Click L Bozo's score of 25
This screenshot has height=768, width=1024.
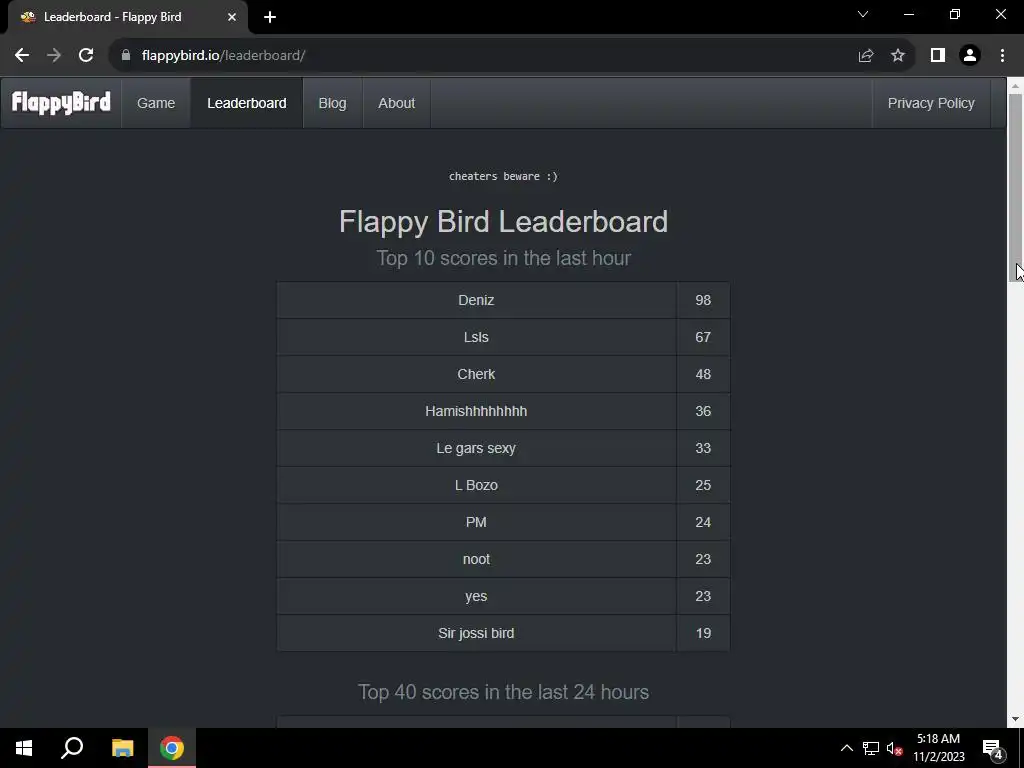703,485
